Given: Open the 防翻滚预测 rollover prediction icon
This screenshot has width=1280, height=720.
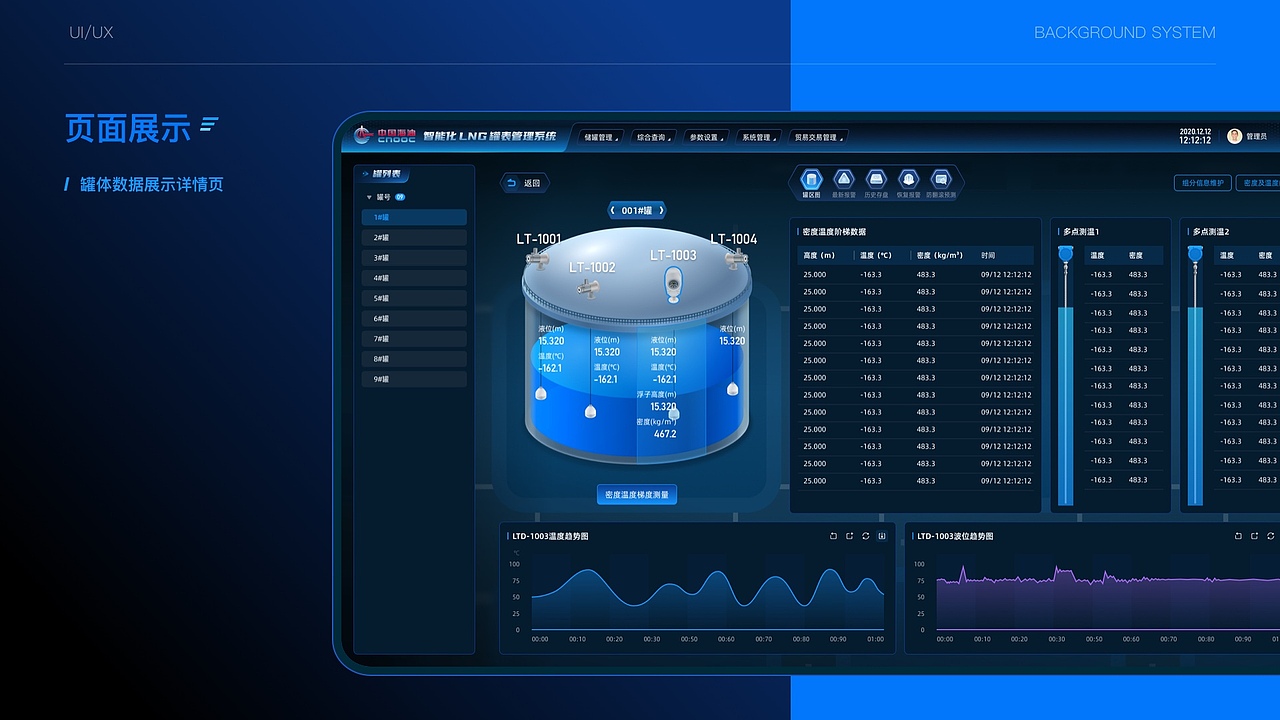Looking at the screenshot, I should (x=940, y=180).
